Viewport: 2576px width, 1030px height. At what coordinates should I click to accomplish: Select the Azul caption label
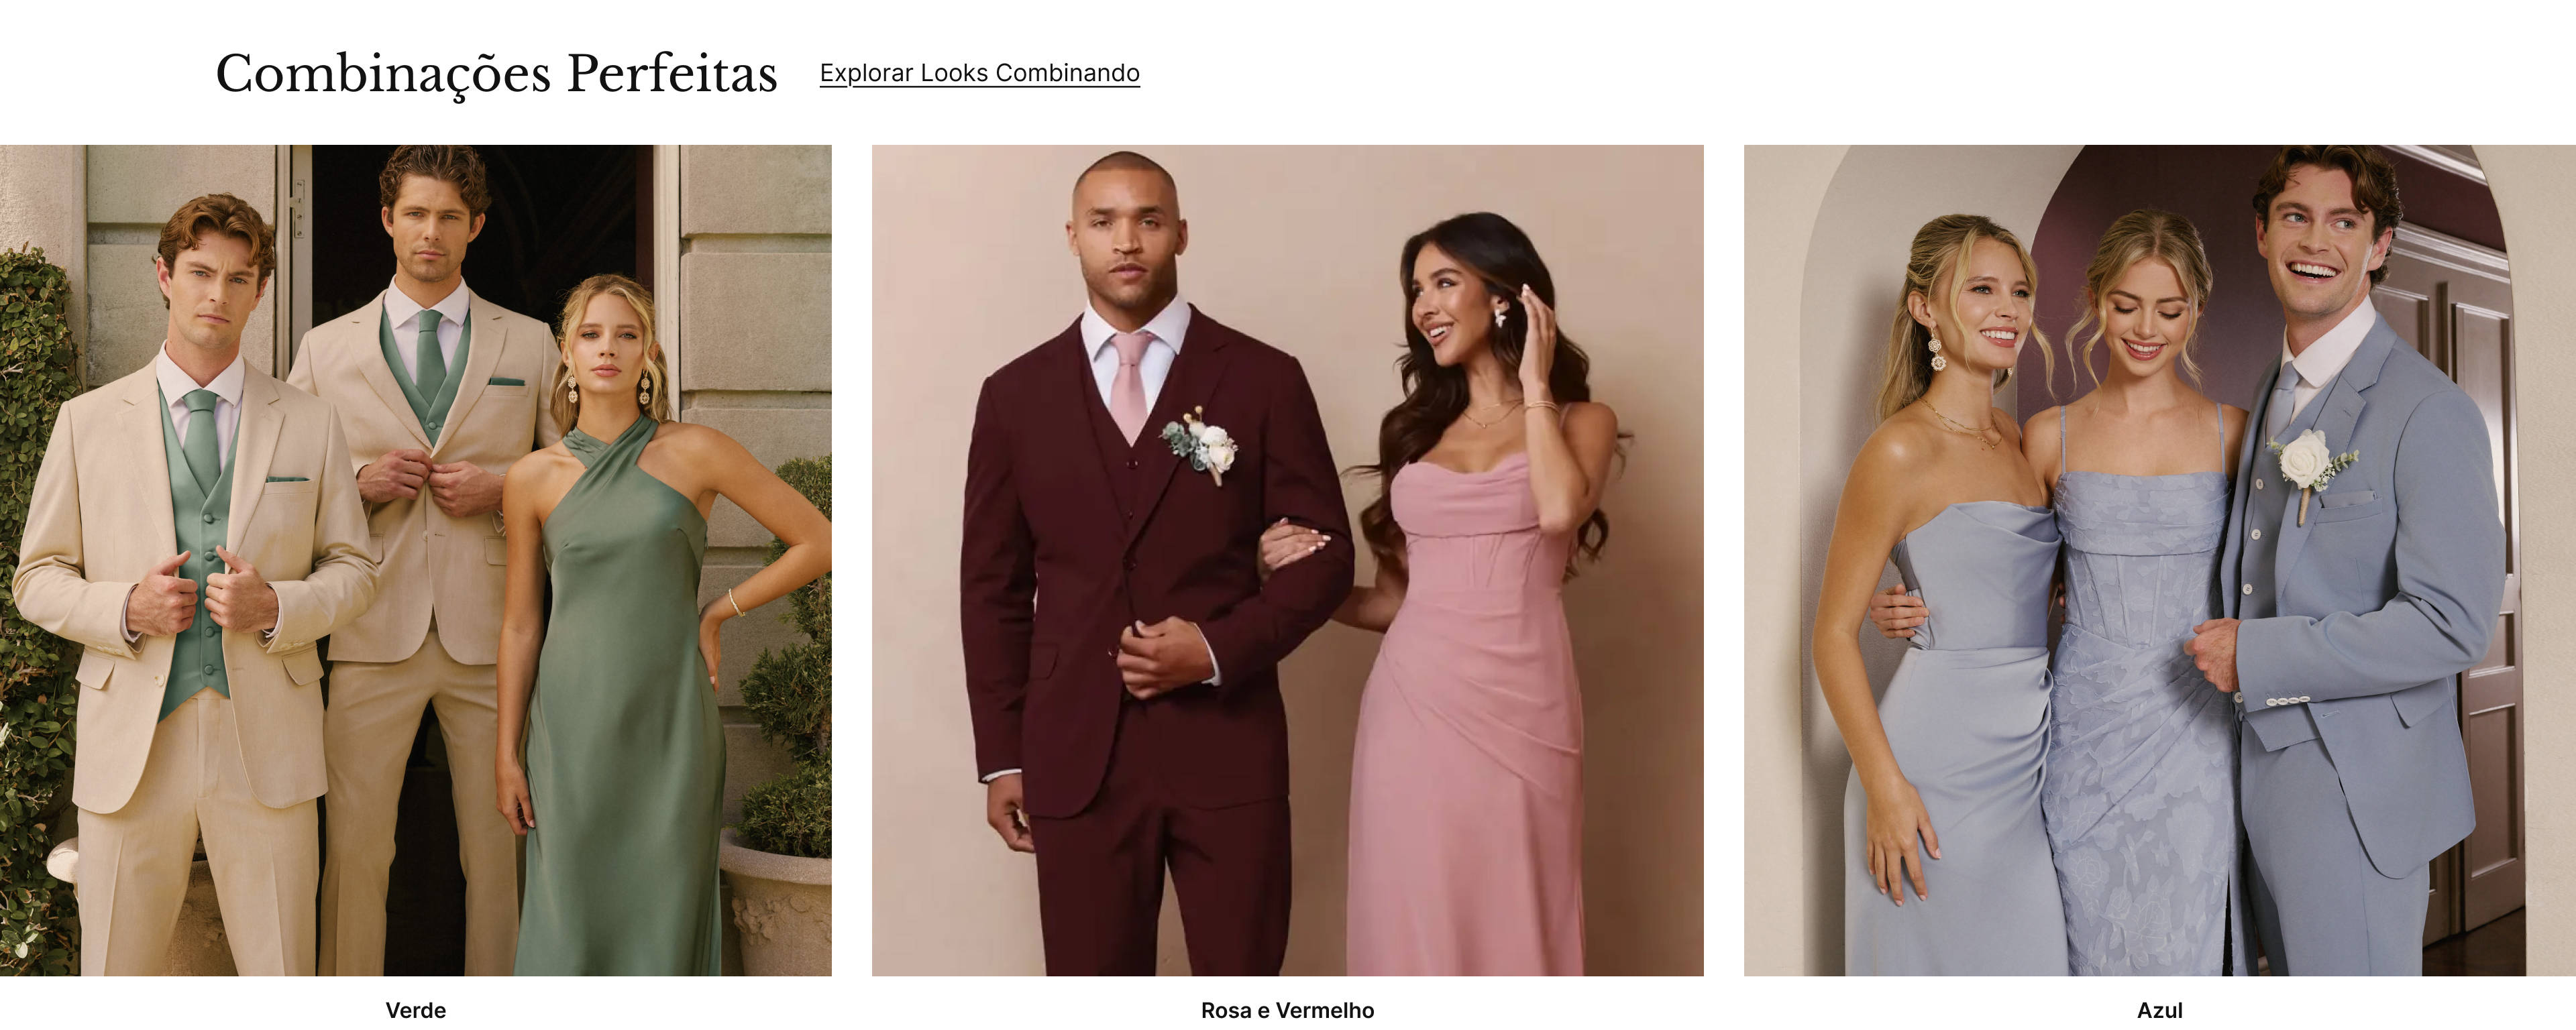[2160, 1010]
